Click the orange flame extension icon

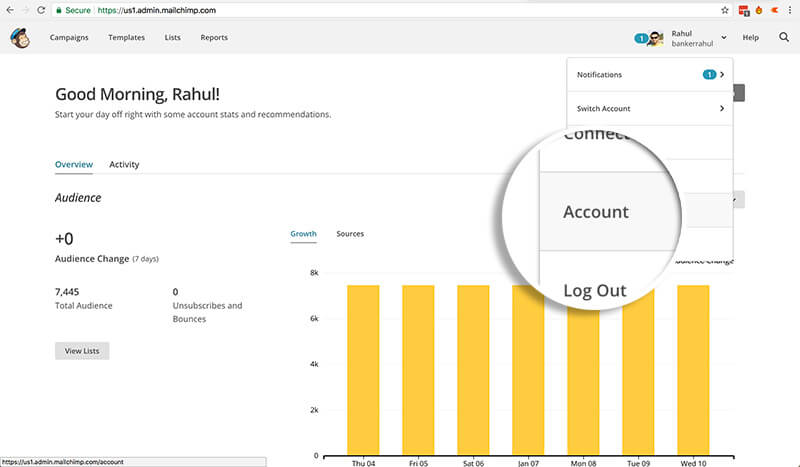pyautogui.click(x=759, y=10)
